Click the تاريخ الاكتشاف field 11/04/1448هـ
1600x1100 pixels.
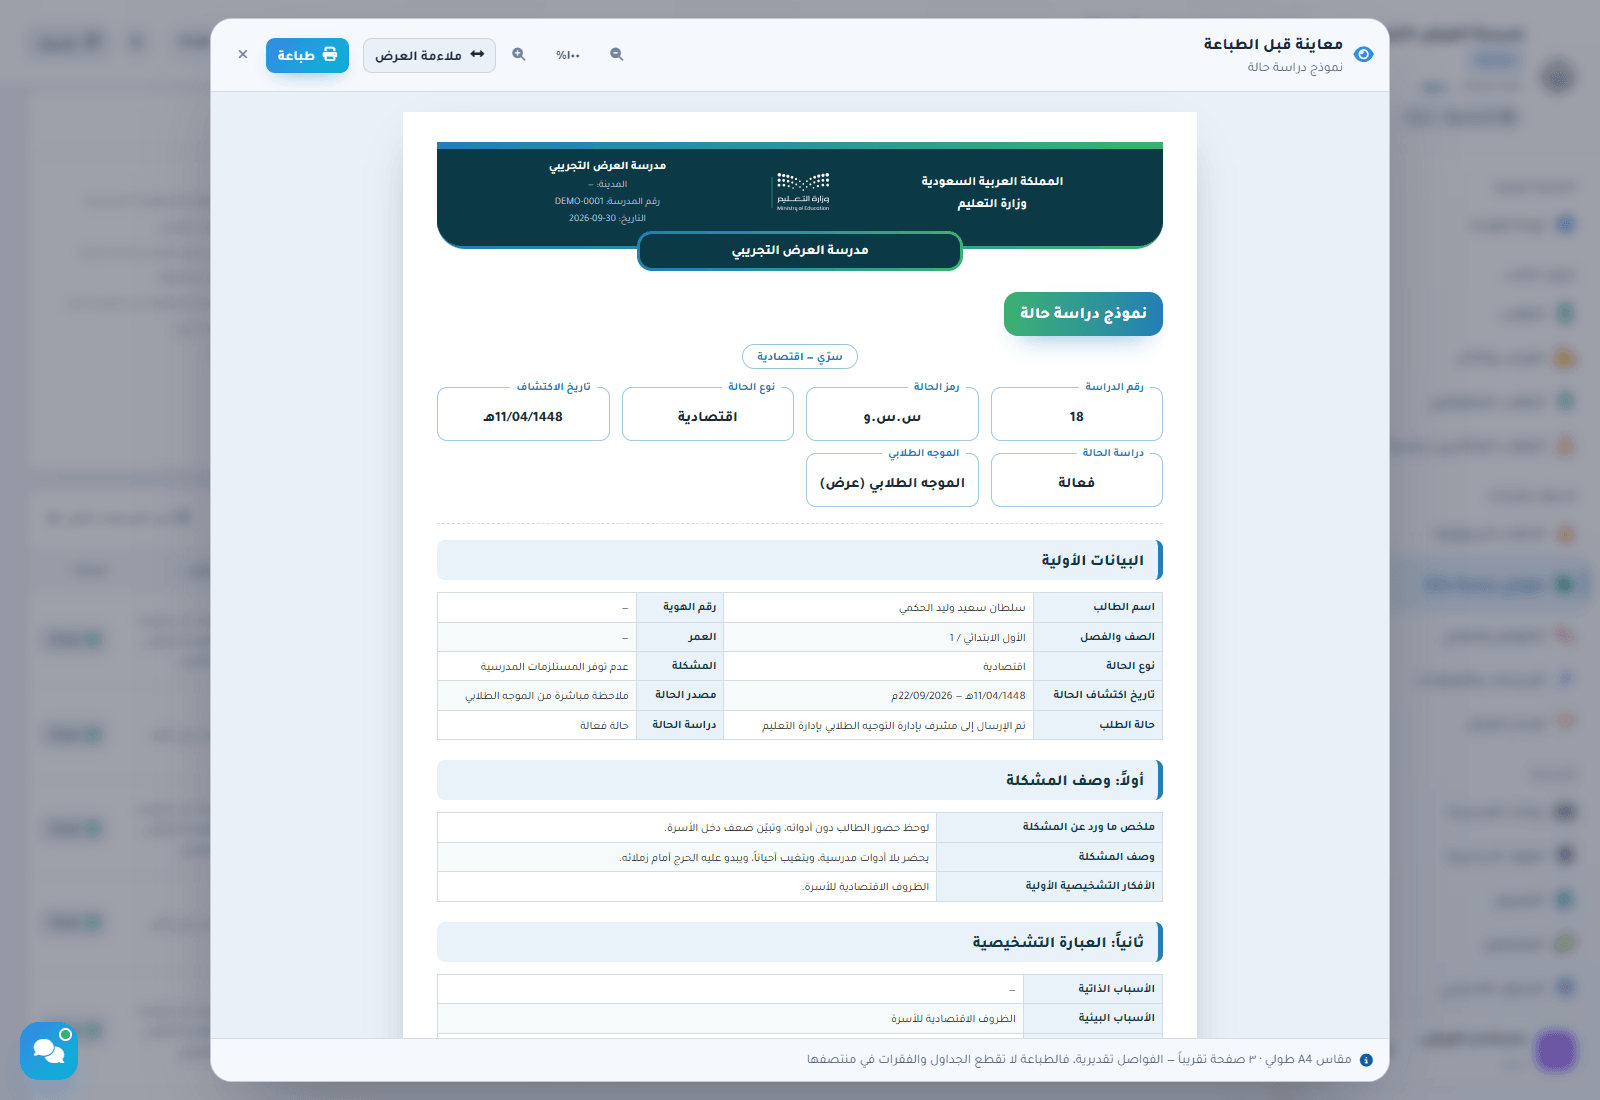[x=523, y=414]
